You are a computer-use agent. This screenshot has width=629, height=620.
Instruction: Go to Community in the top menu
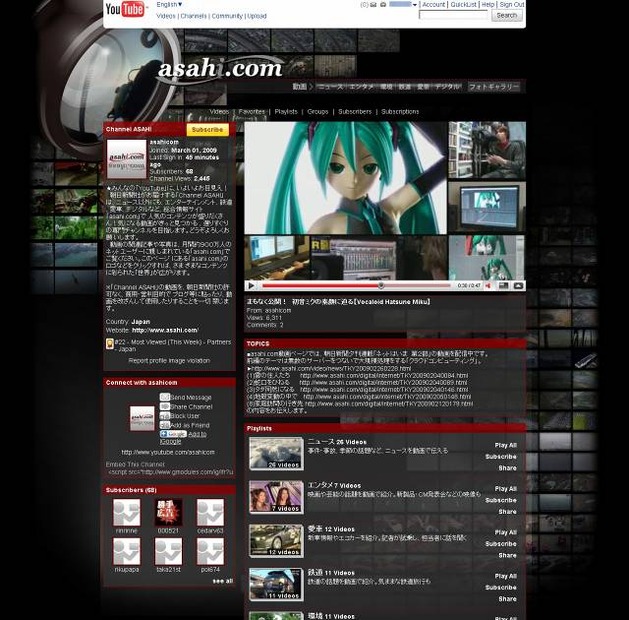227,16
